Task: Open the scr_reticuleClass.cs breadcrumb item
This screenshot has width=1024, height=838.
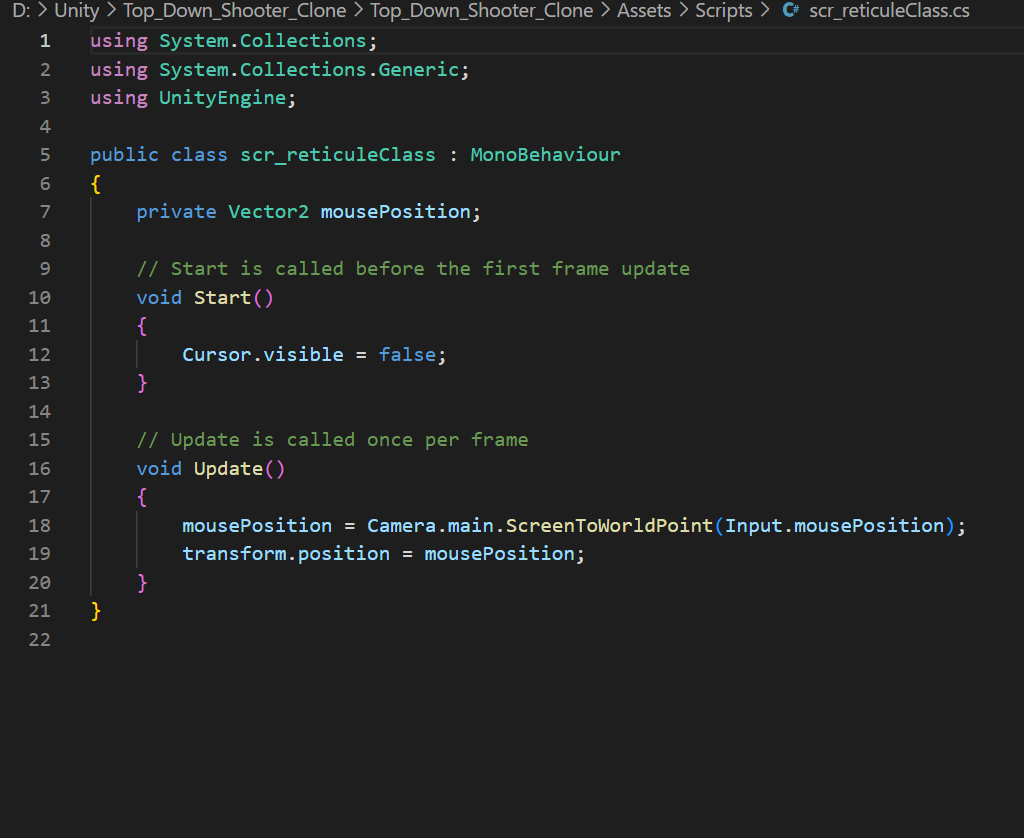Action: (888, 12)
